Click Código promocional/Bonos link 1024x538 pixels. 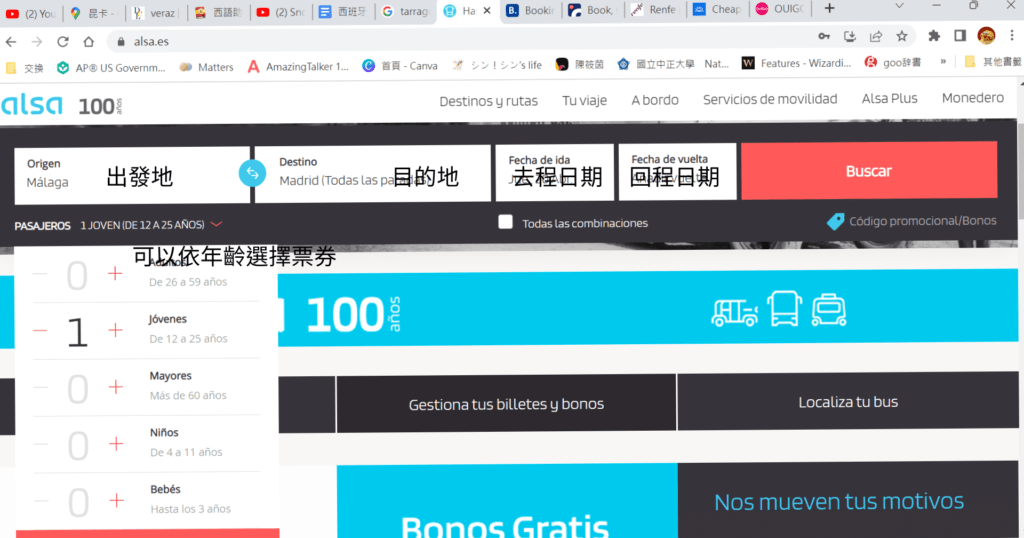click(x=923, y=221)
